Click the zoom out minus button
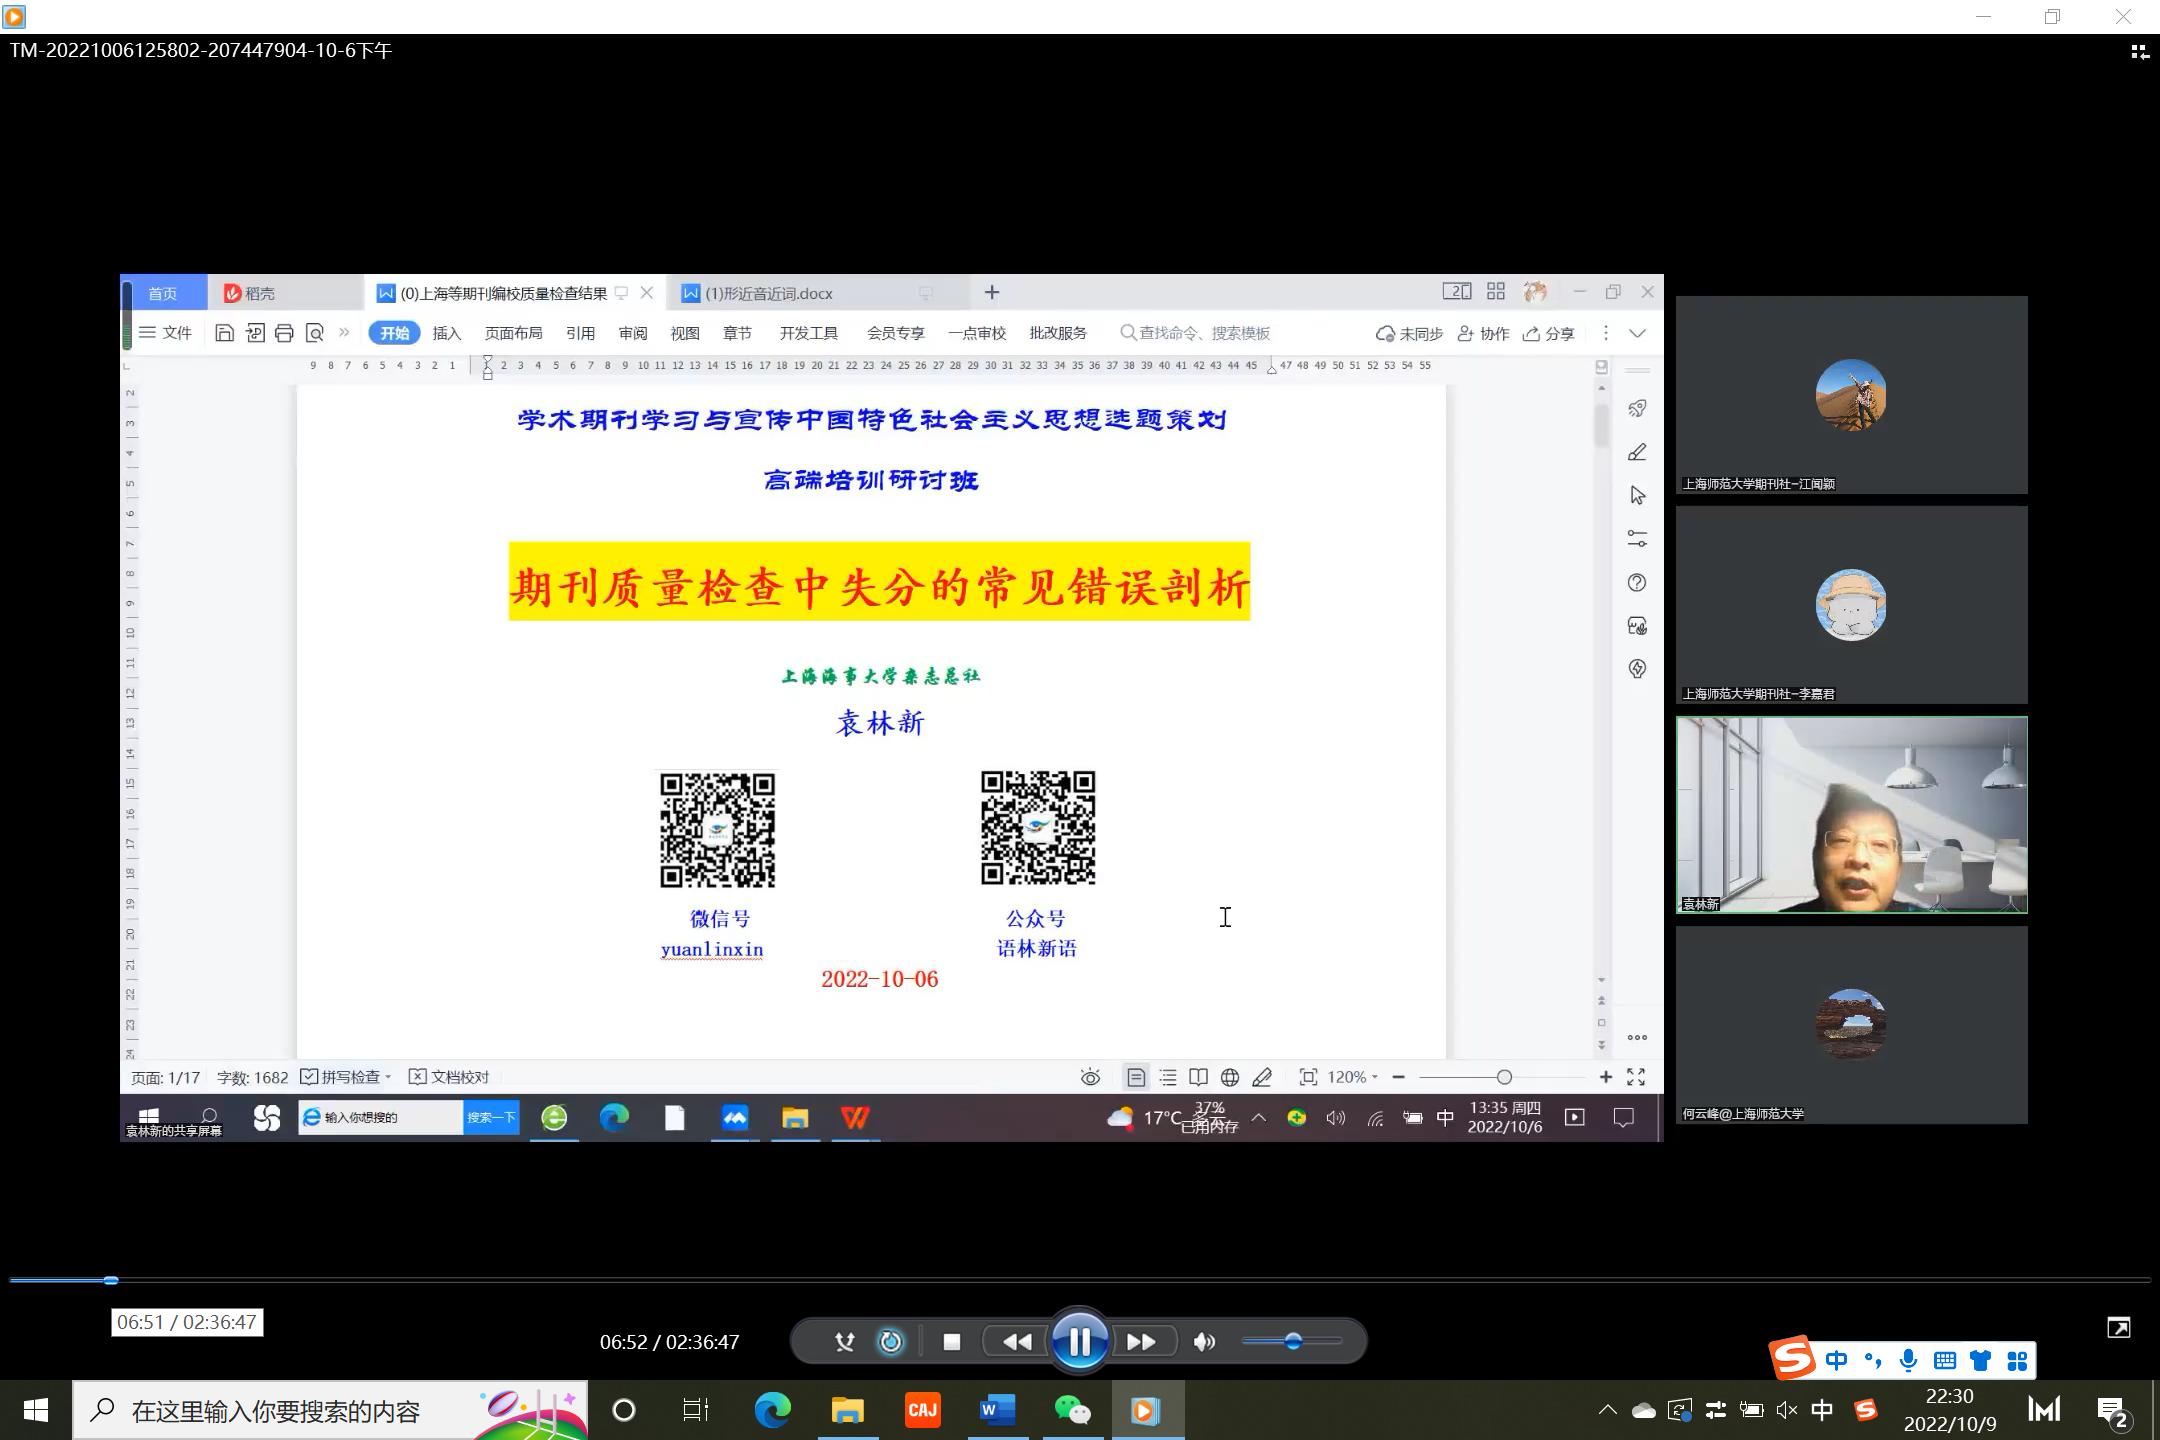Image resolution: width=2160 pixels, height=1440 pixels. pyautogui.click(x=1398, y=1077)
